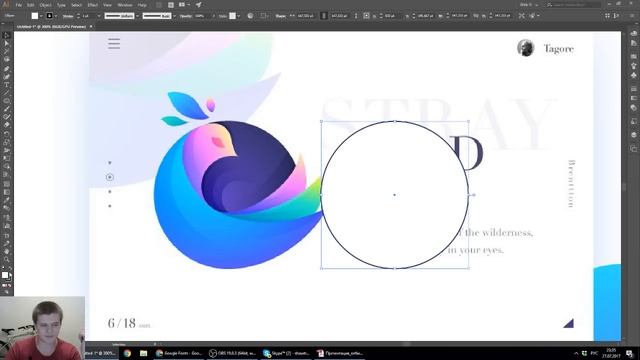This screenshot has height=360, width=640.
Task: Select the Direct Selection tool
Action: pos(6,43)
